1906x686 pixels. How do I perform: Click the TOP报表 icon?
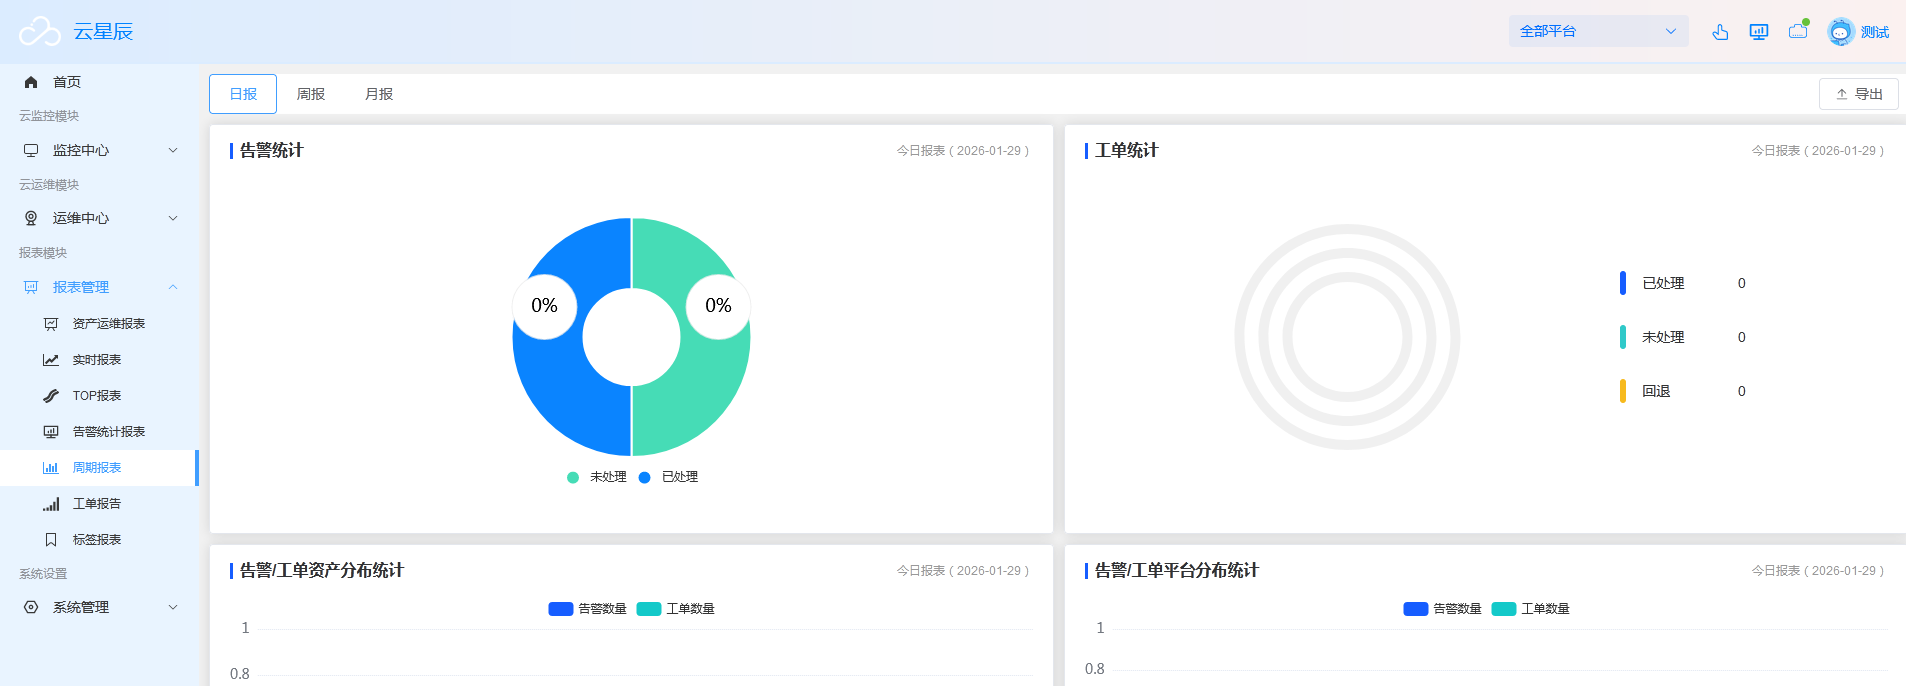[x=51, y=396]
